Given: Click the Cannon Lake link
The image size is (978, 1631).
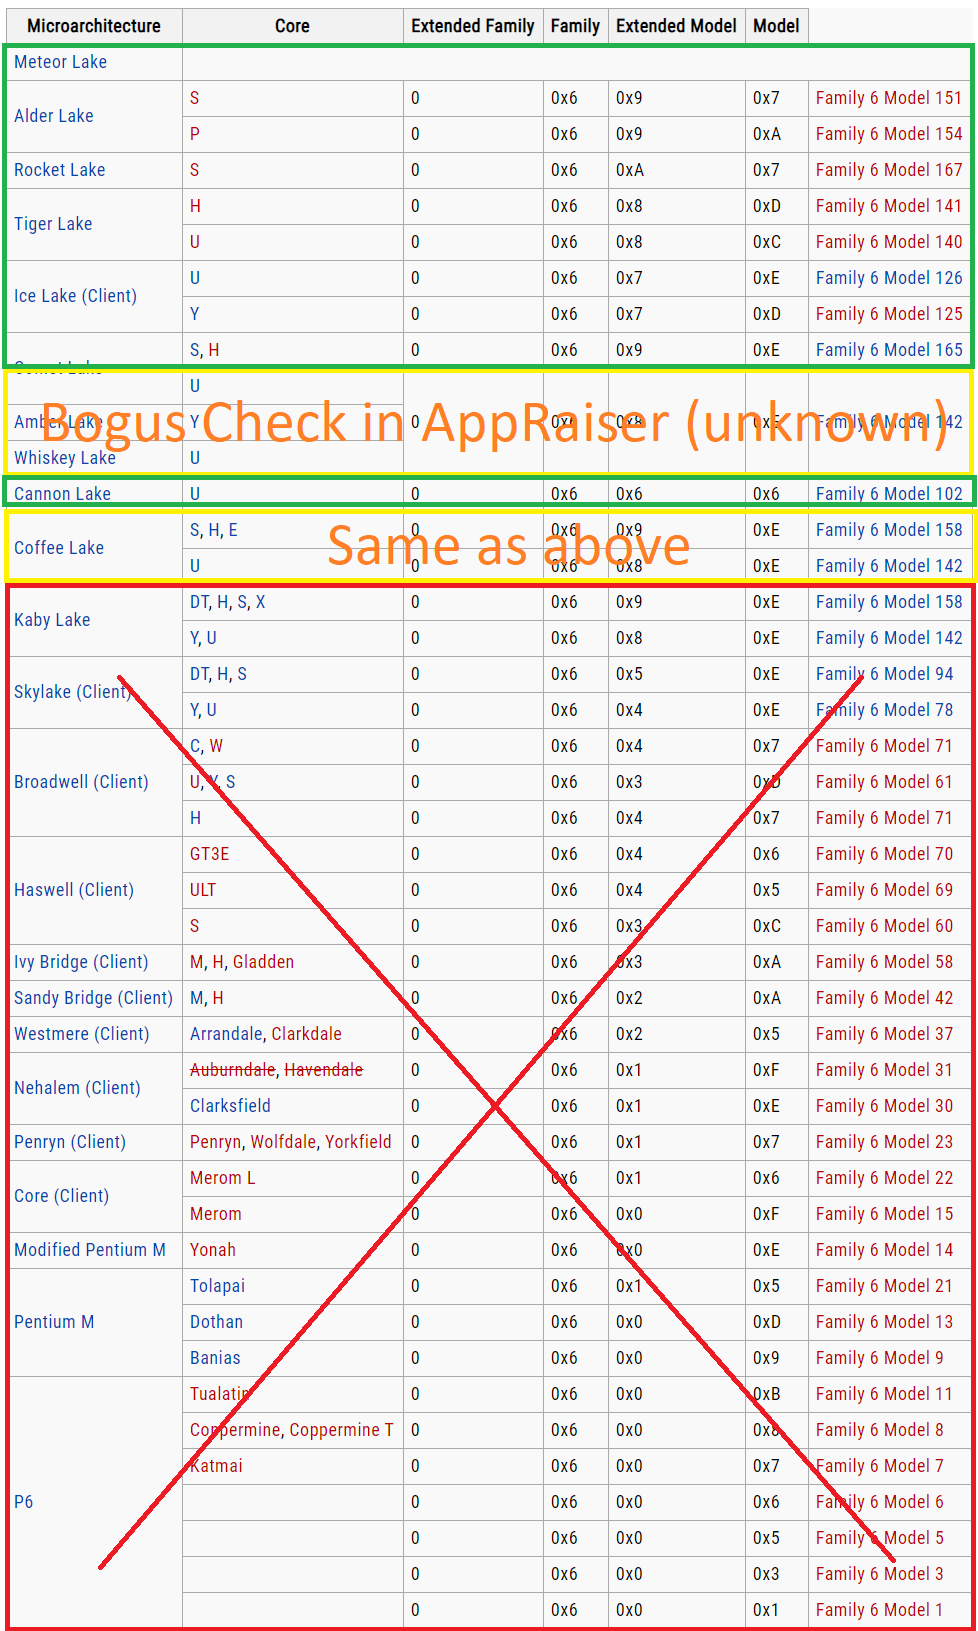Looking at the screenshot, I should pyautogui.click(x=62, y=494).
